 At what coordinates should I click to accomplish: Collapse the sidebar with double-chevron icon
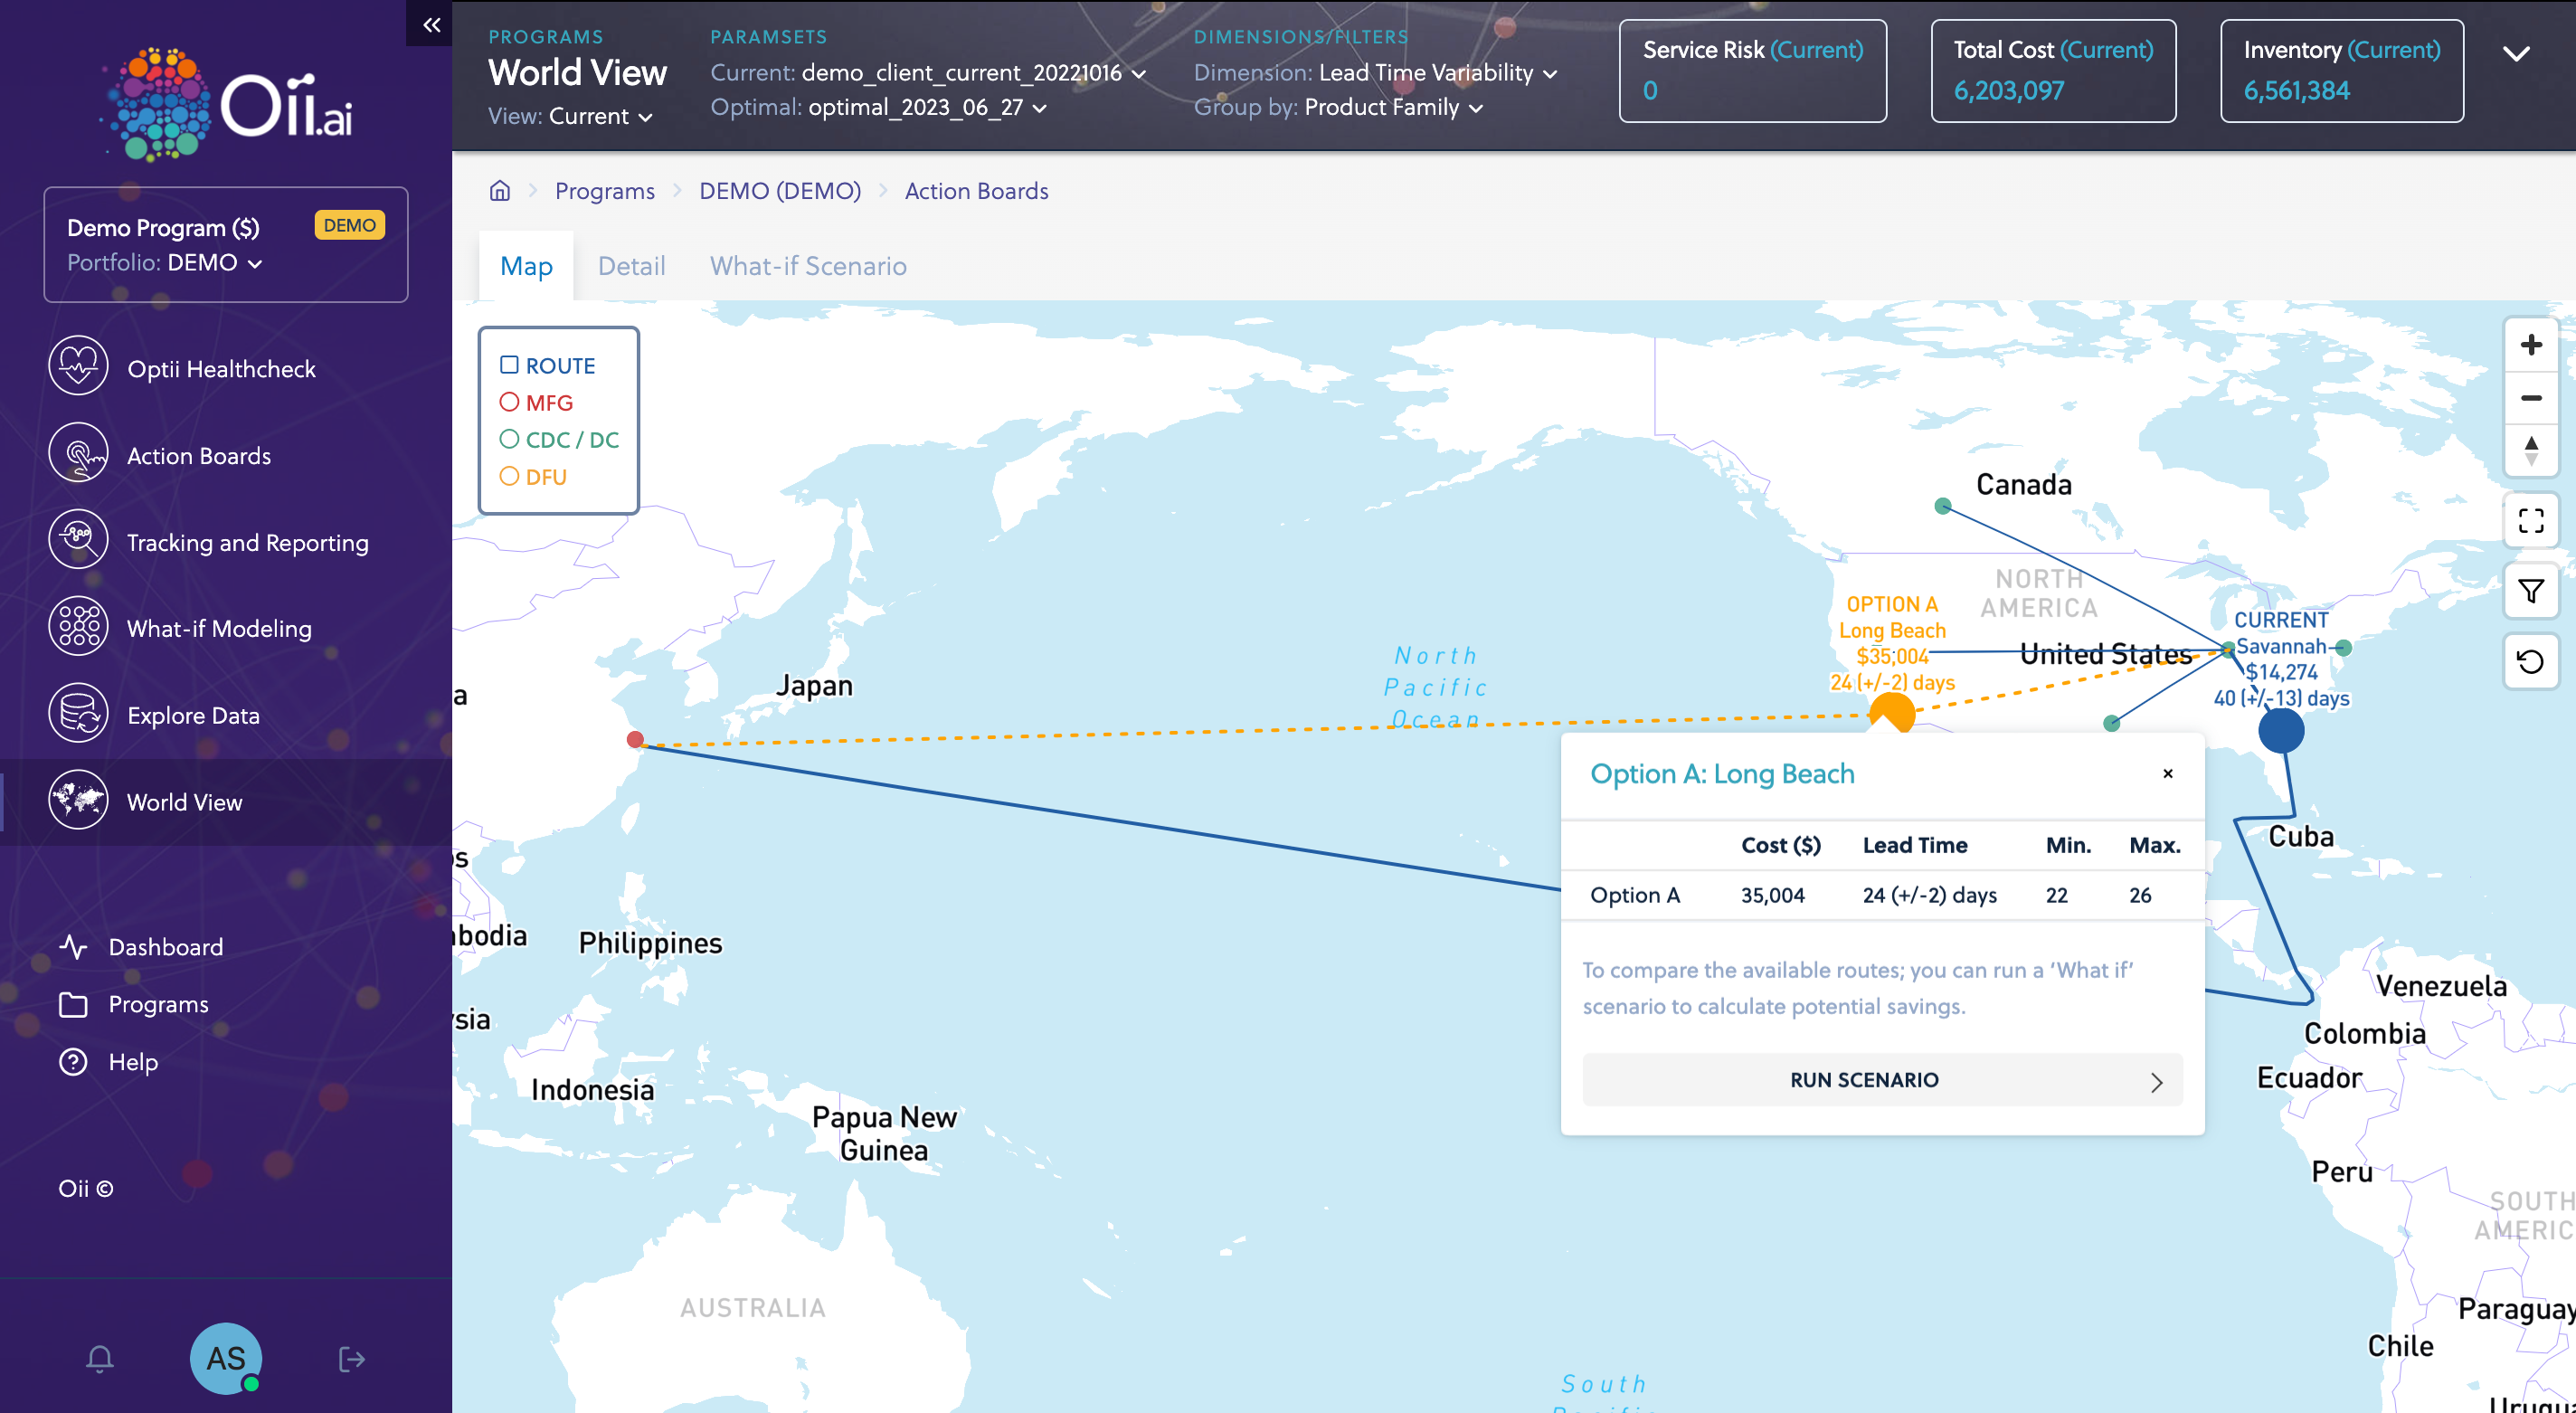coord(431,24)
